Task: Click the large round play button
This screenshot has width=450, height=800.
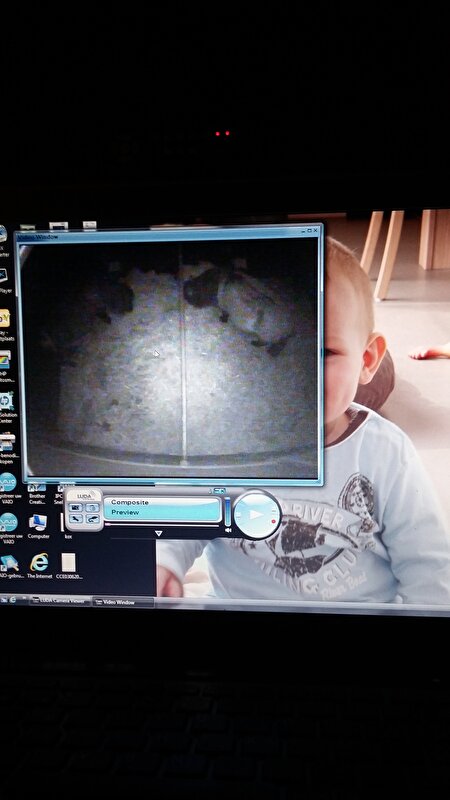Action: pos(257,514)
